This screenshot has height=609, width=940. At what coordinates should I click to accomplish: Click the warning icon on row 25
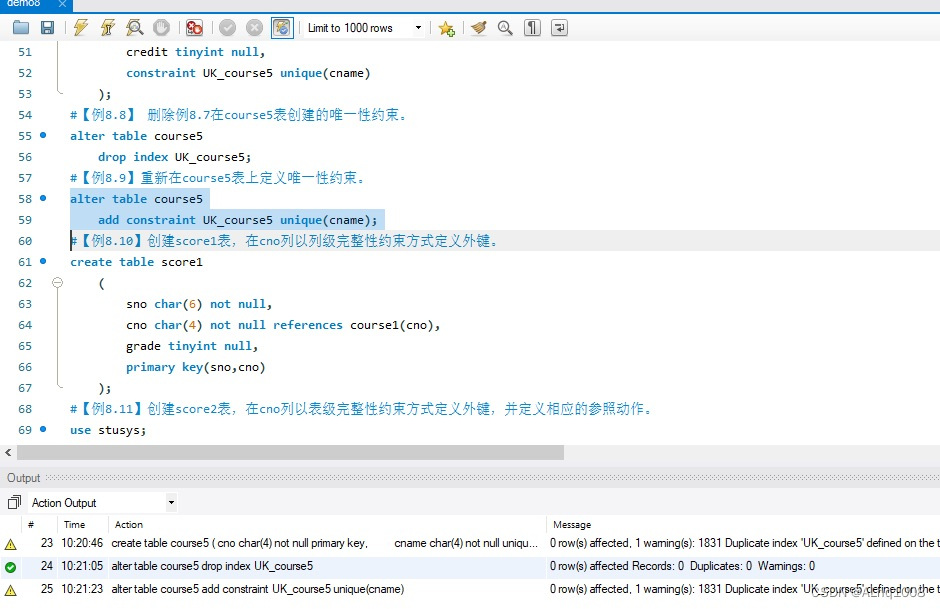[x=11, y=590]
